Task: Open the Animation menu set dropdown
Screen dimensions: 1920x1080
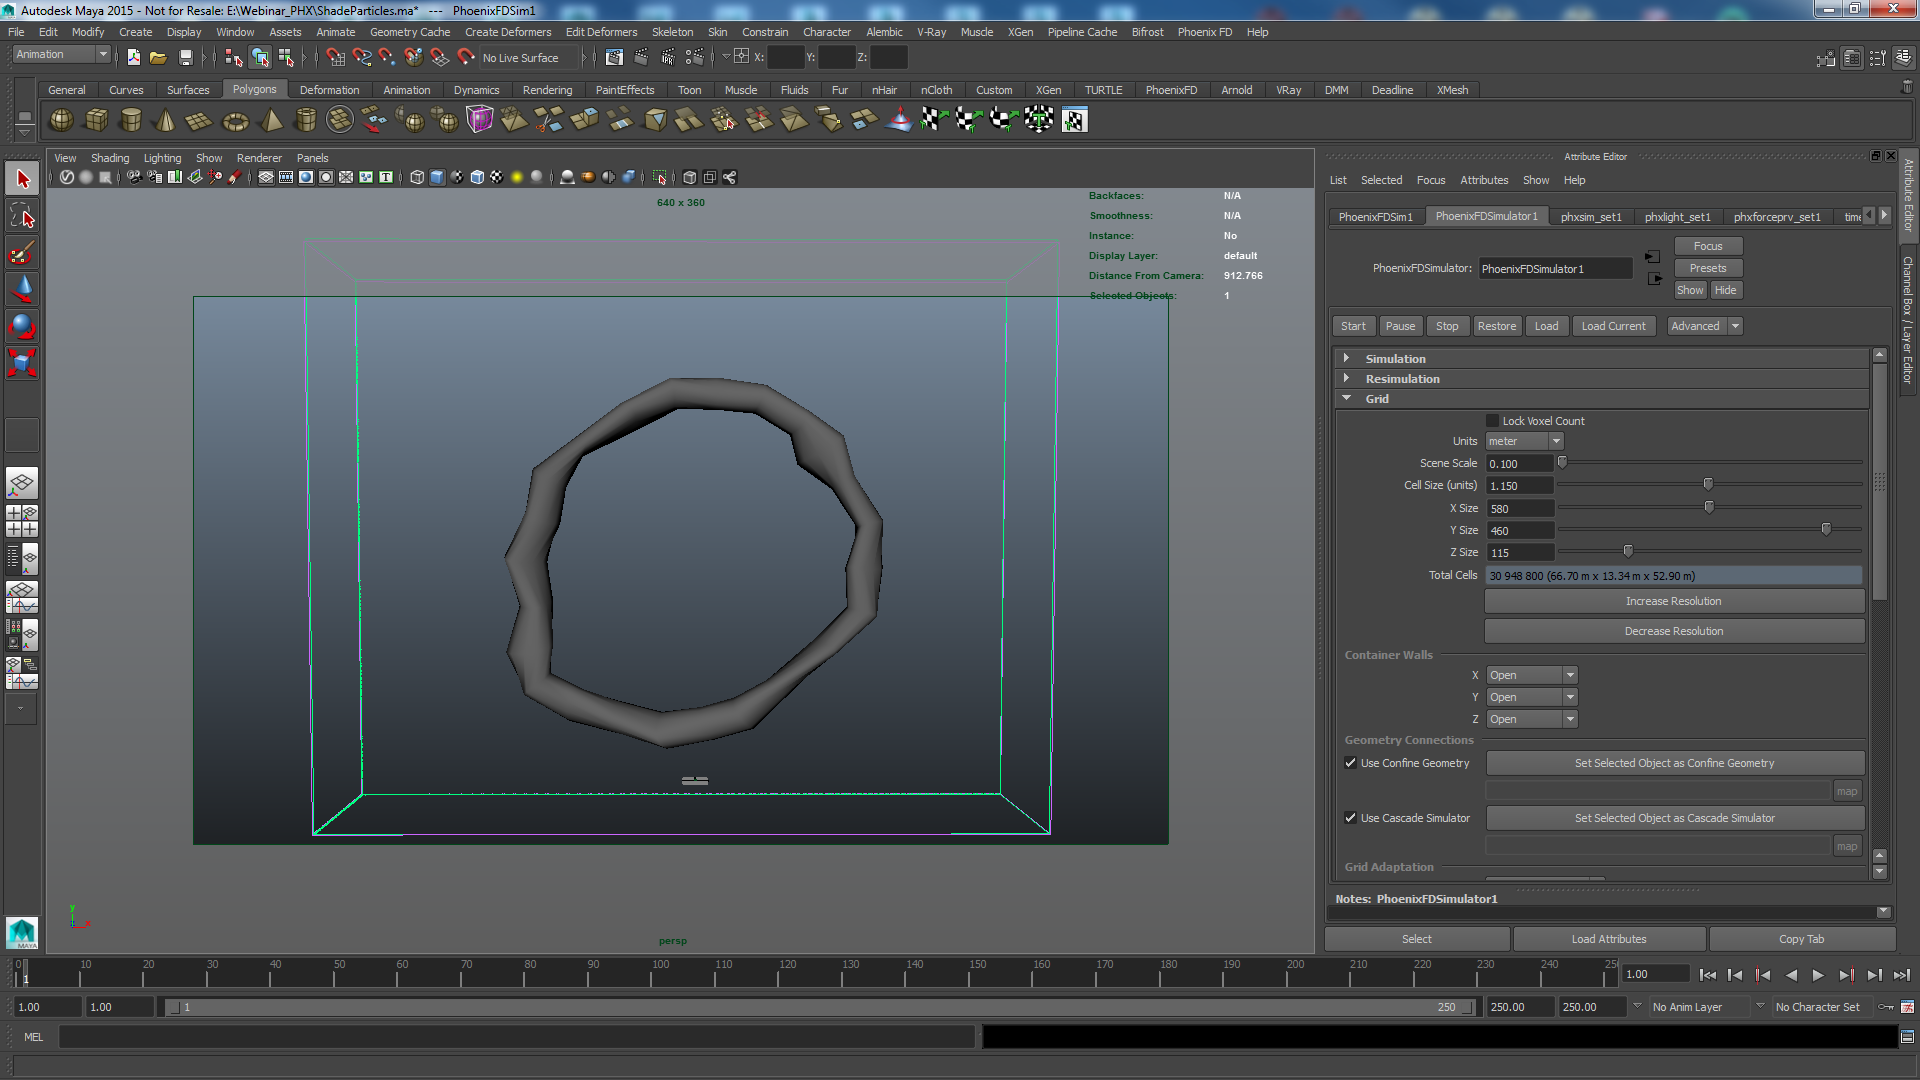Action: click(x=61, y=55)
